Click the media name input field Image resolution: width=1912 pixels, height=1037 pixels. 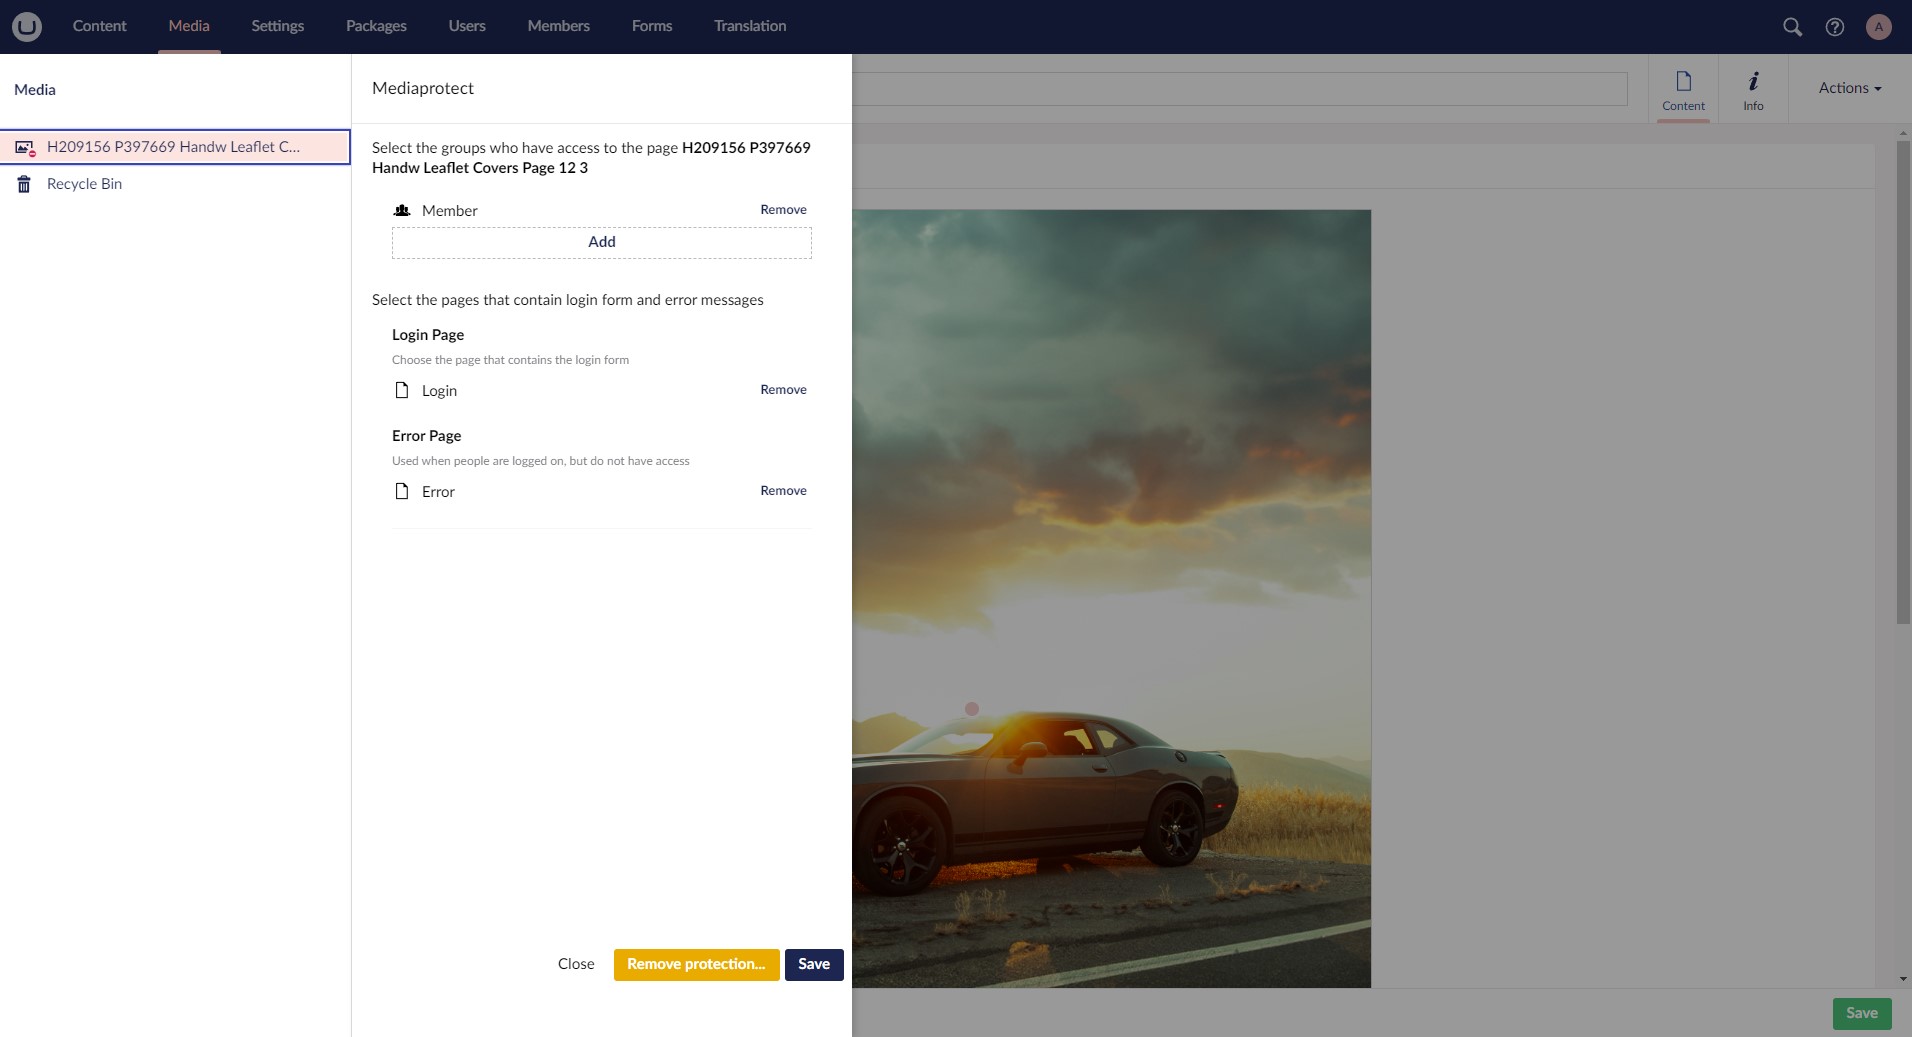click(x=1238, y=89)
